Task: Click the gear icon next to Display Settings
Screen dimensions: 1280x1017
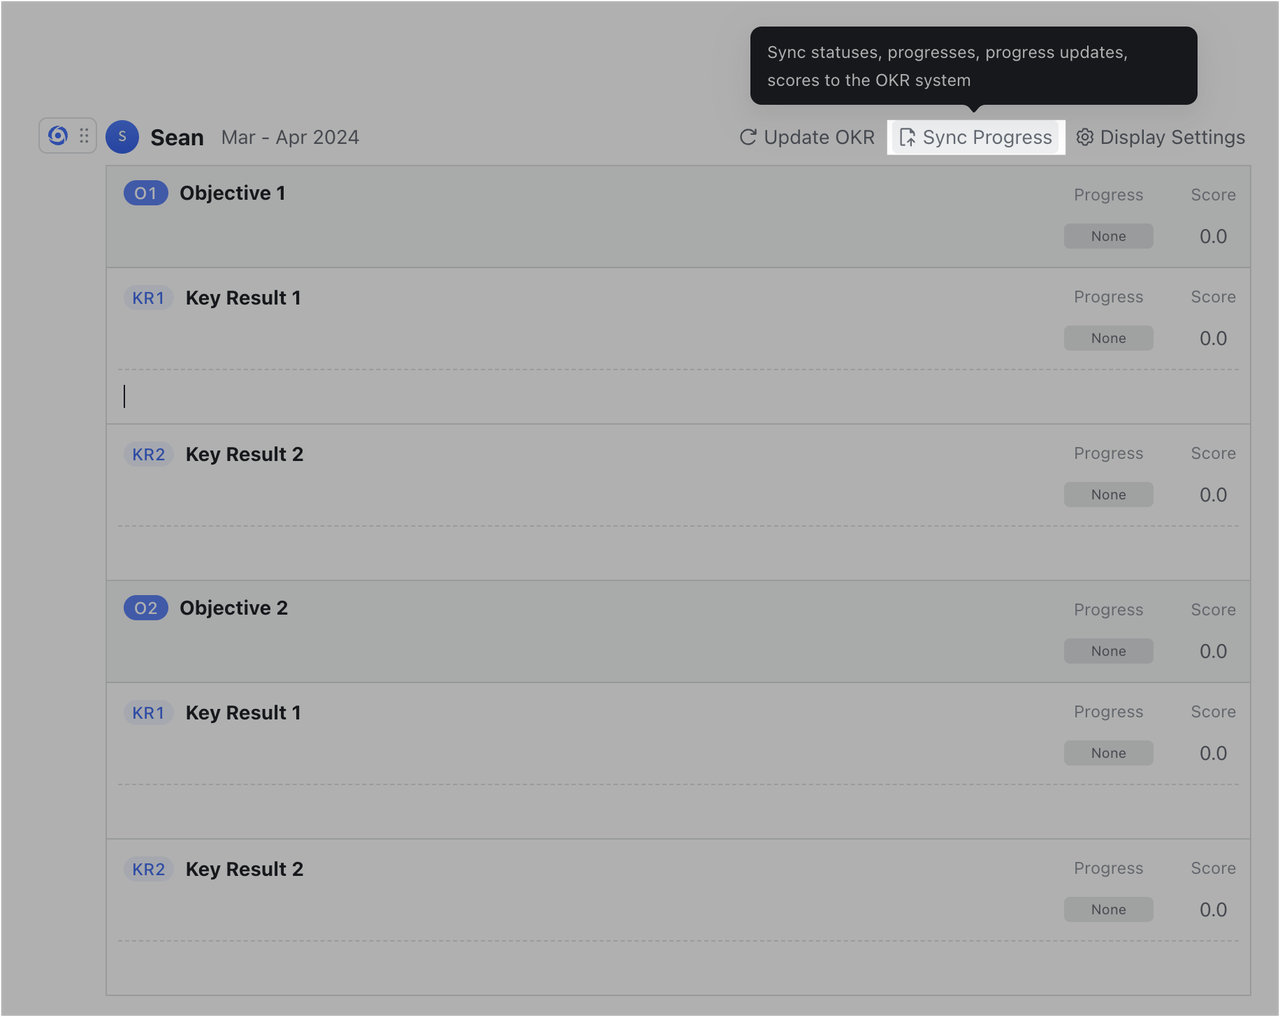Action: [1085, 137]
